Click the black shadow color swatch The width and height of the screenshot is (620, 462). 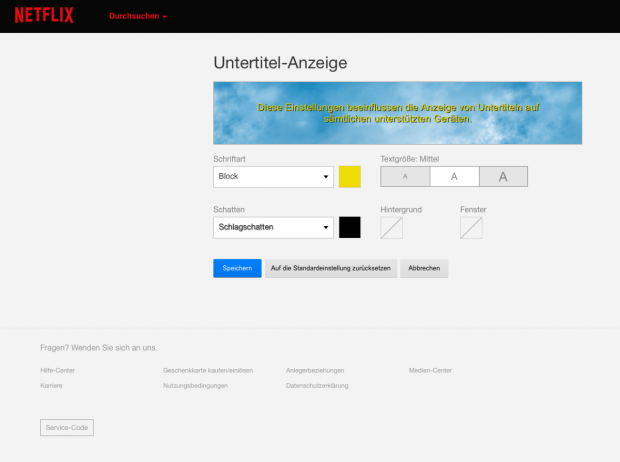click(x=349, y=228)
